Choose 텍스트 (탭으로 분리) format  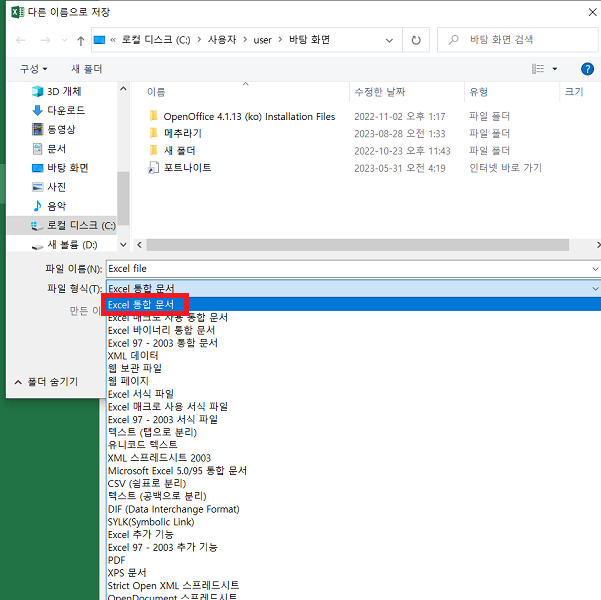(x=152, y=432)
